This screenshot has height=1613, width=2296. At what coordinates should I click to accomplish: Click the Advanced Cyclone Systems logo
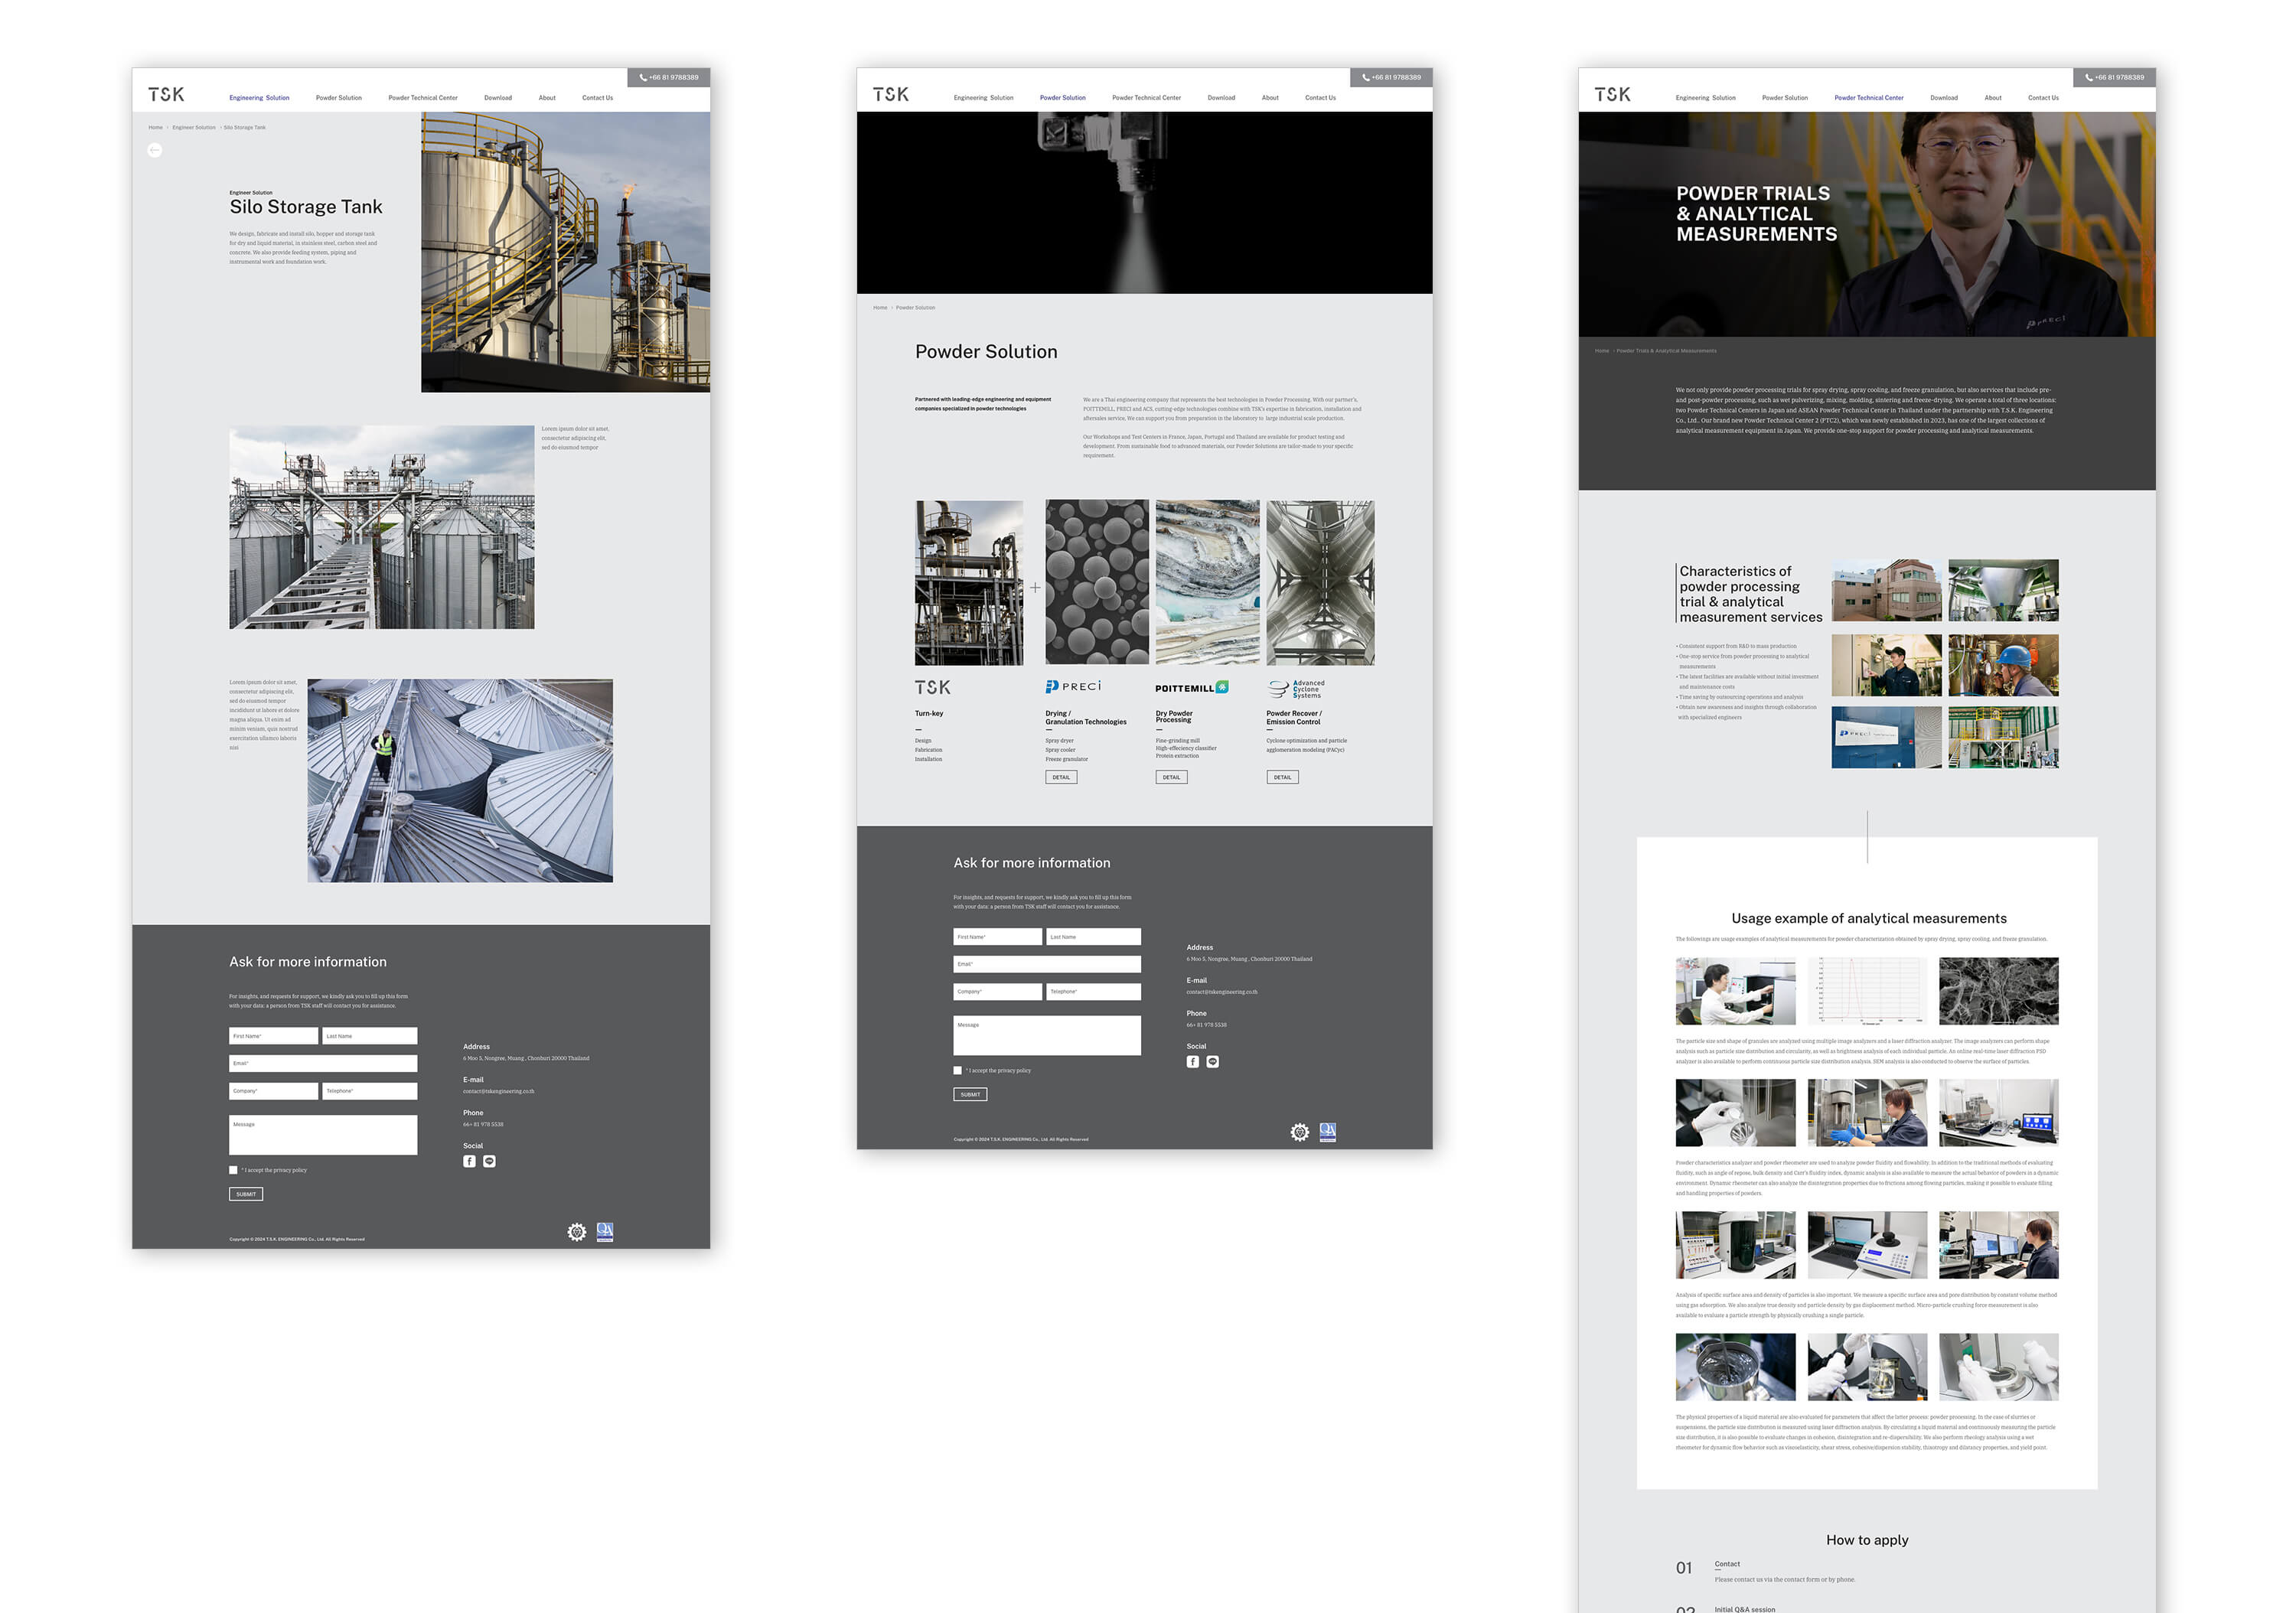tap(1295, 689)
